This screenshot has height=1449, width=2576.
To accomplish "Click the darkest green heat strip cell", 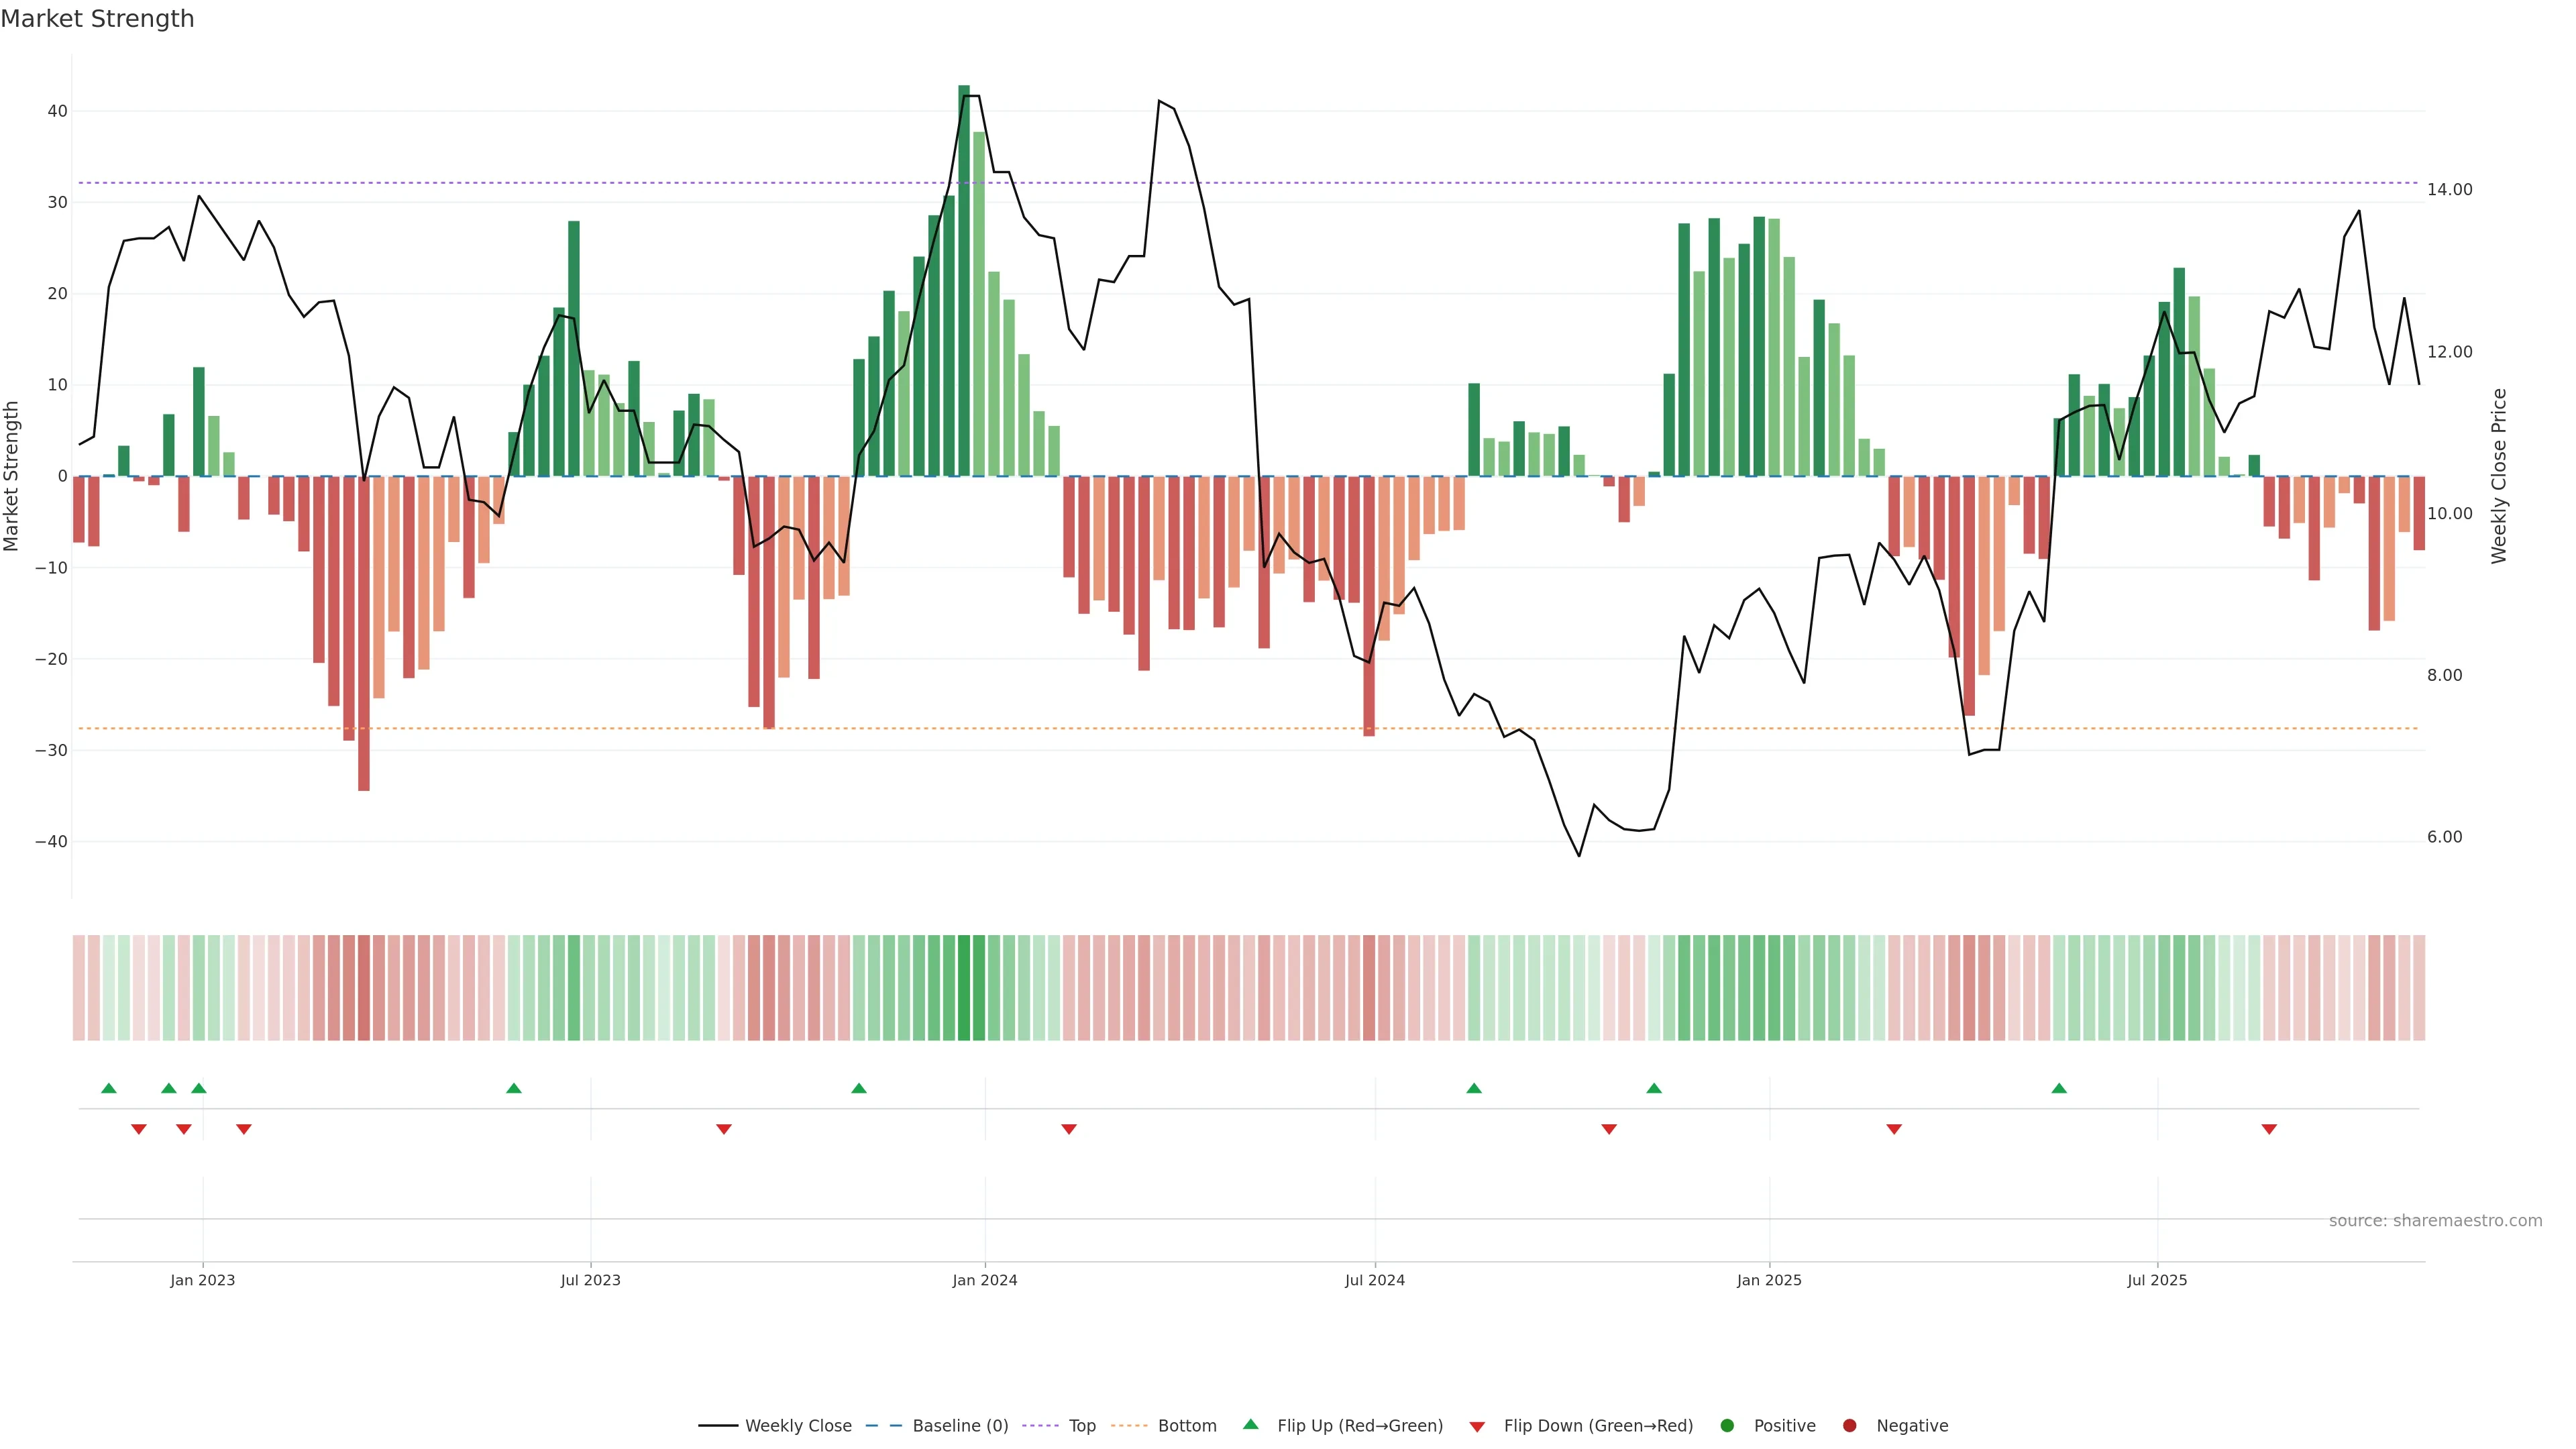I will (x=964, y=987).
